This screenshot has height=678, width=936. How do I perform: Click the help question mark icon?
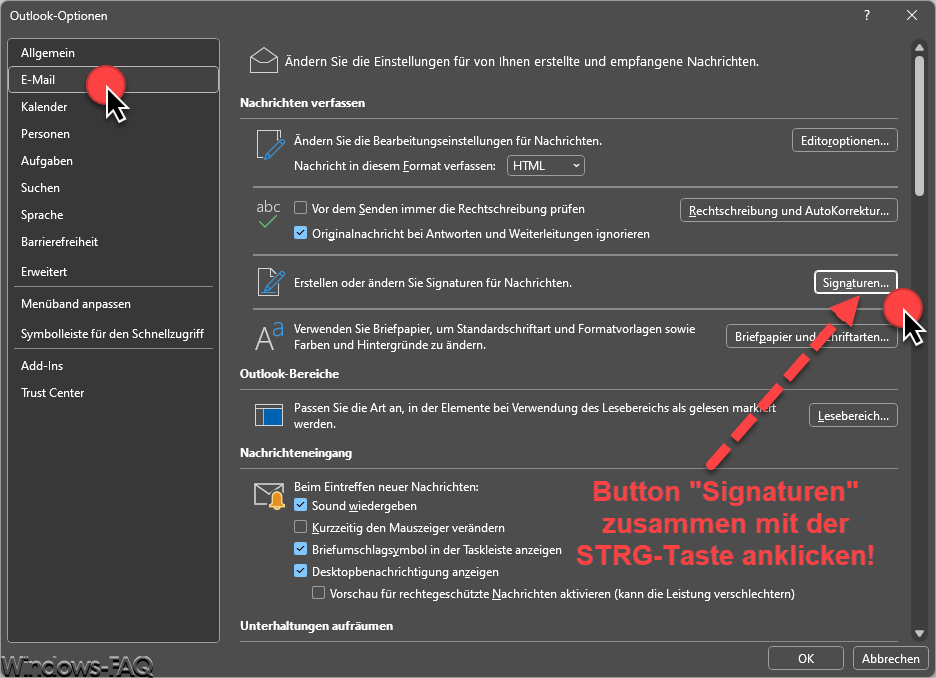coord(866,16)
